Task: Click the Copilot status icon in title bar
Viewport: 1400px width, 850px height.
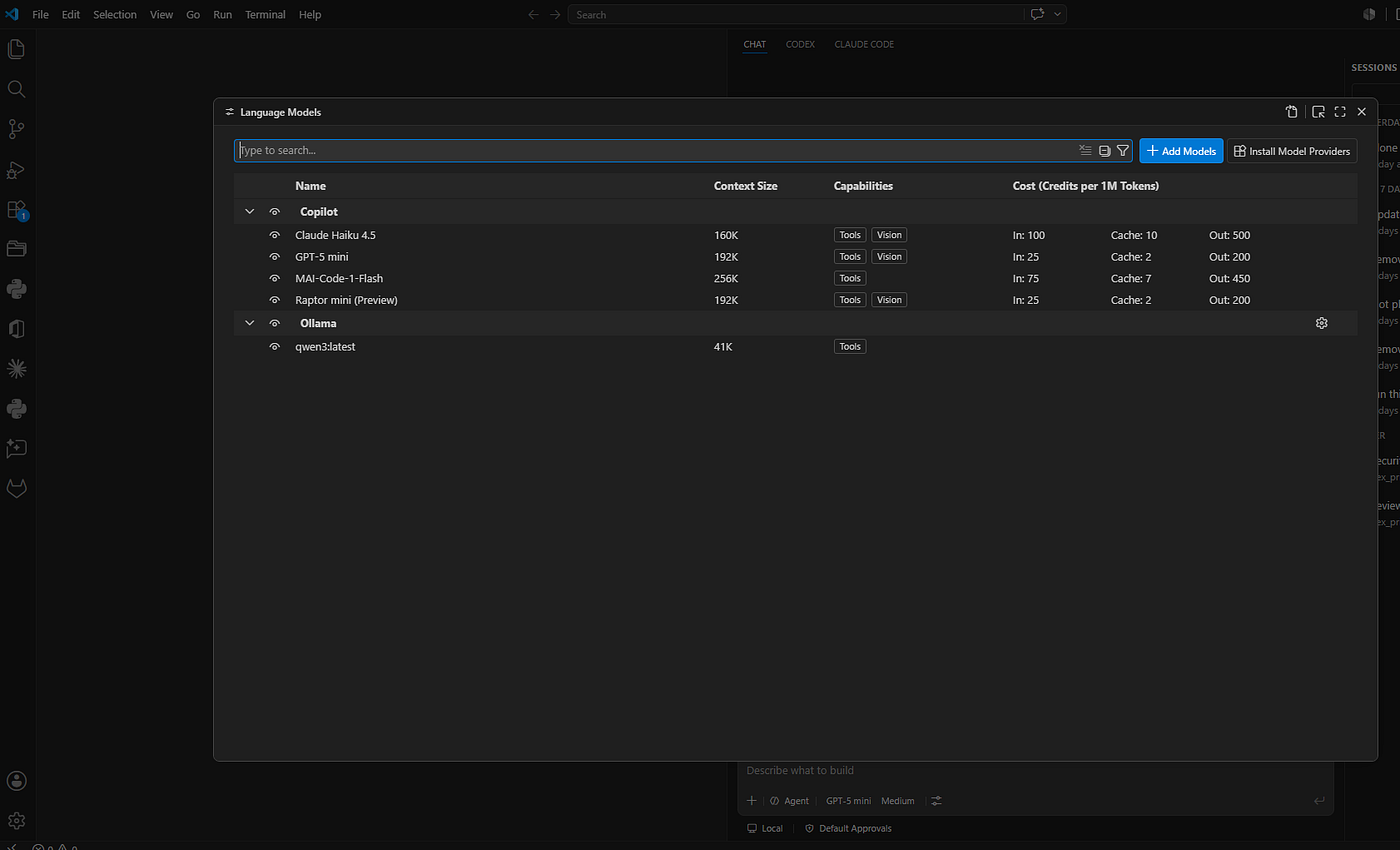Action: 1369,14
